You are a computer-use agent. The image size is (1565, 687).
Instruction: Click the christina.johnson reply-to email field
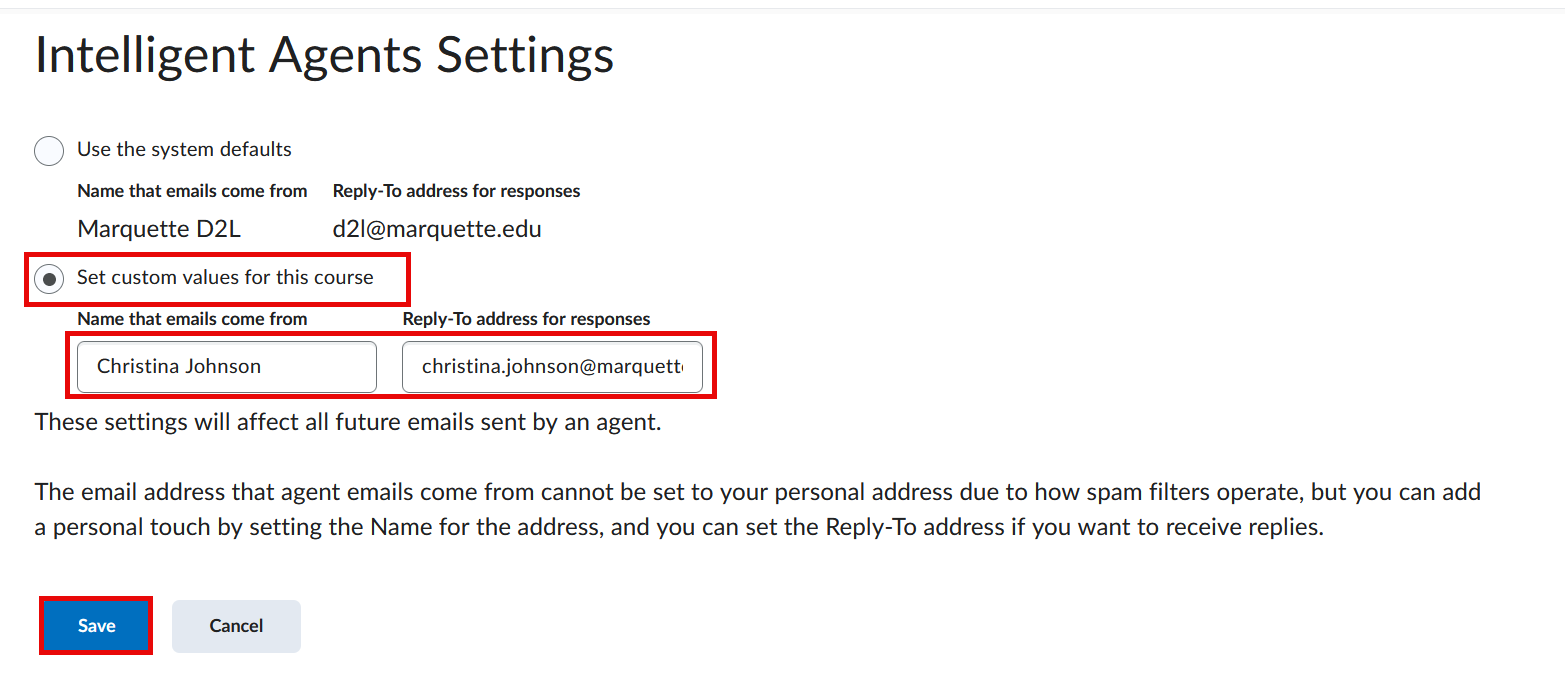point(552,367)
